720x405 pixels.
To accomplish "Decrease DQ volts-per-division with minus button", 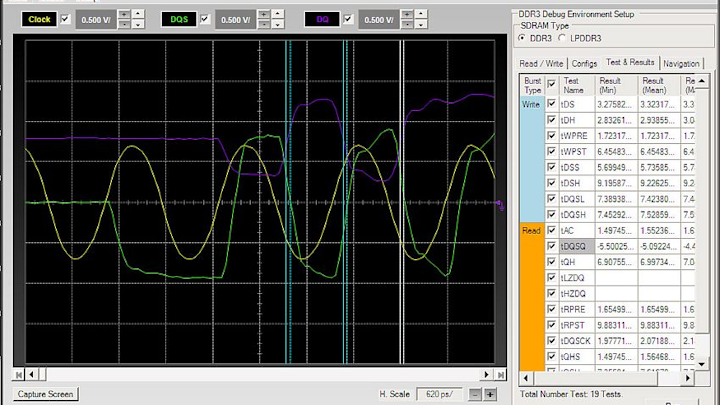I will tap(407, 24).
